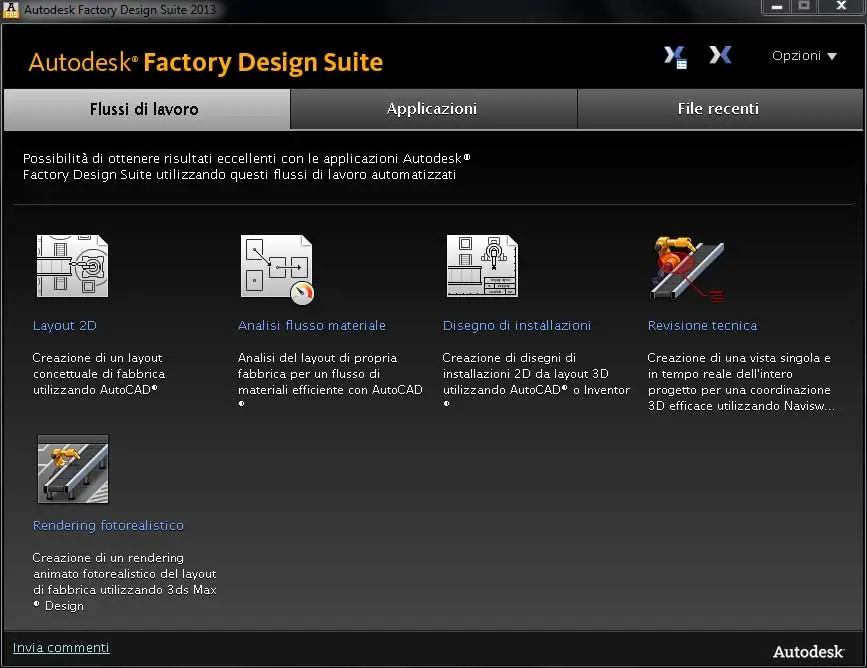Click the description 'Creazione di disegni di installazioni 2D'
The height and width of the screenshot is (668, 867).
click(x=536, y=380)
